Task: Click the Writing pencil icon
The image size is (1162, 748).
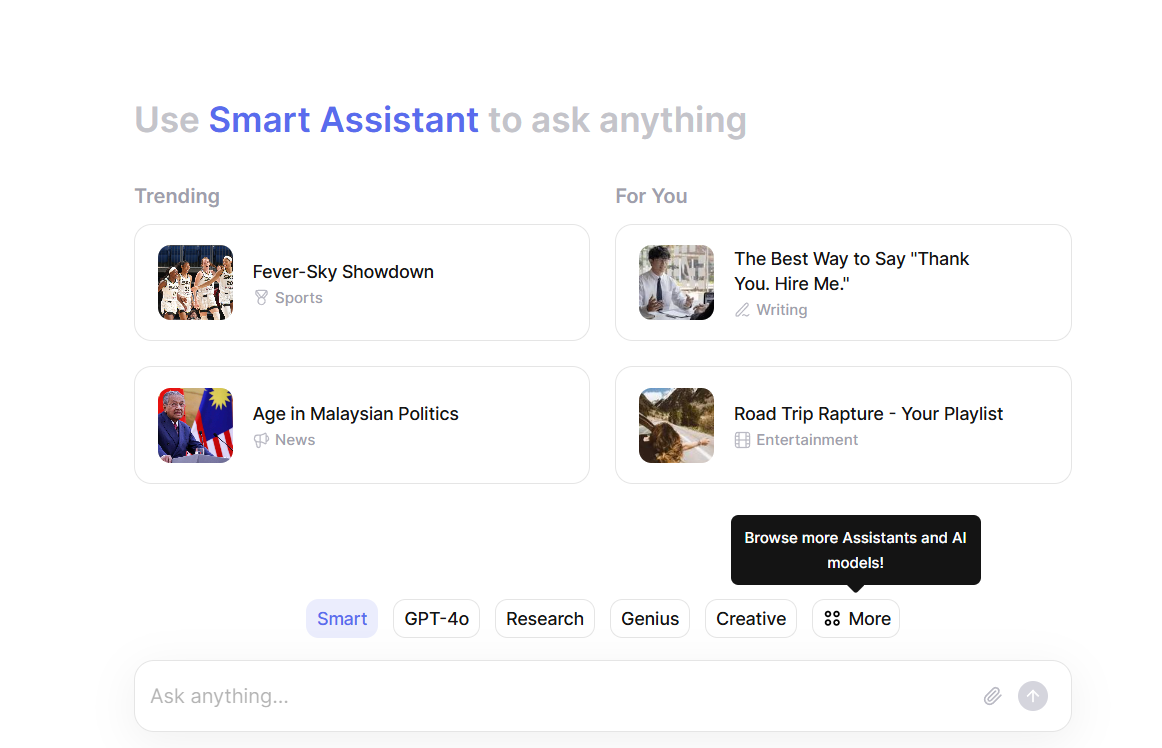Action: tap(742, 310)
